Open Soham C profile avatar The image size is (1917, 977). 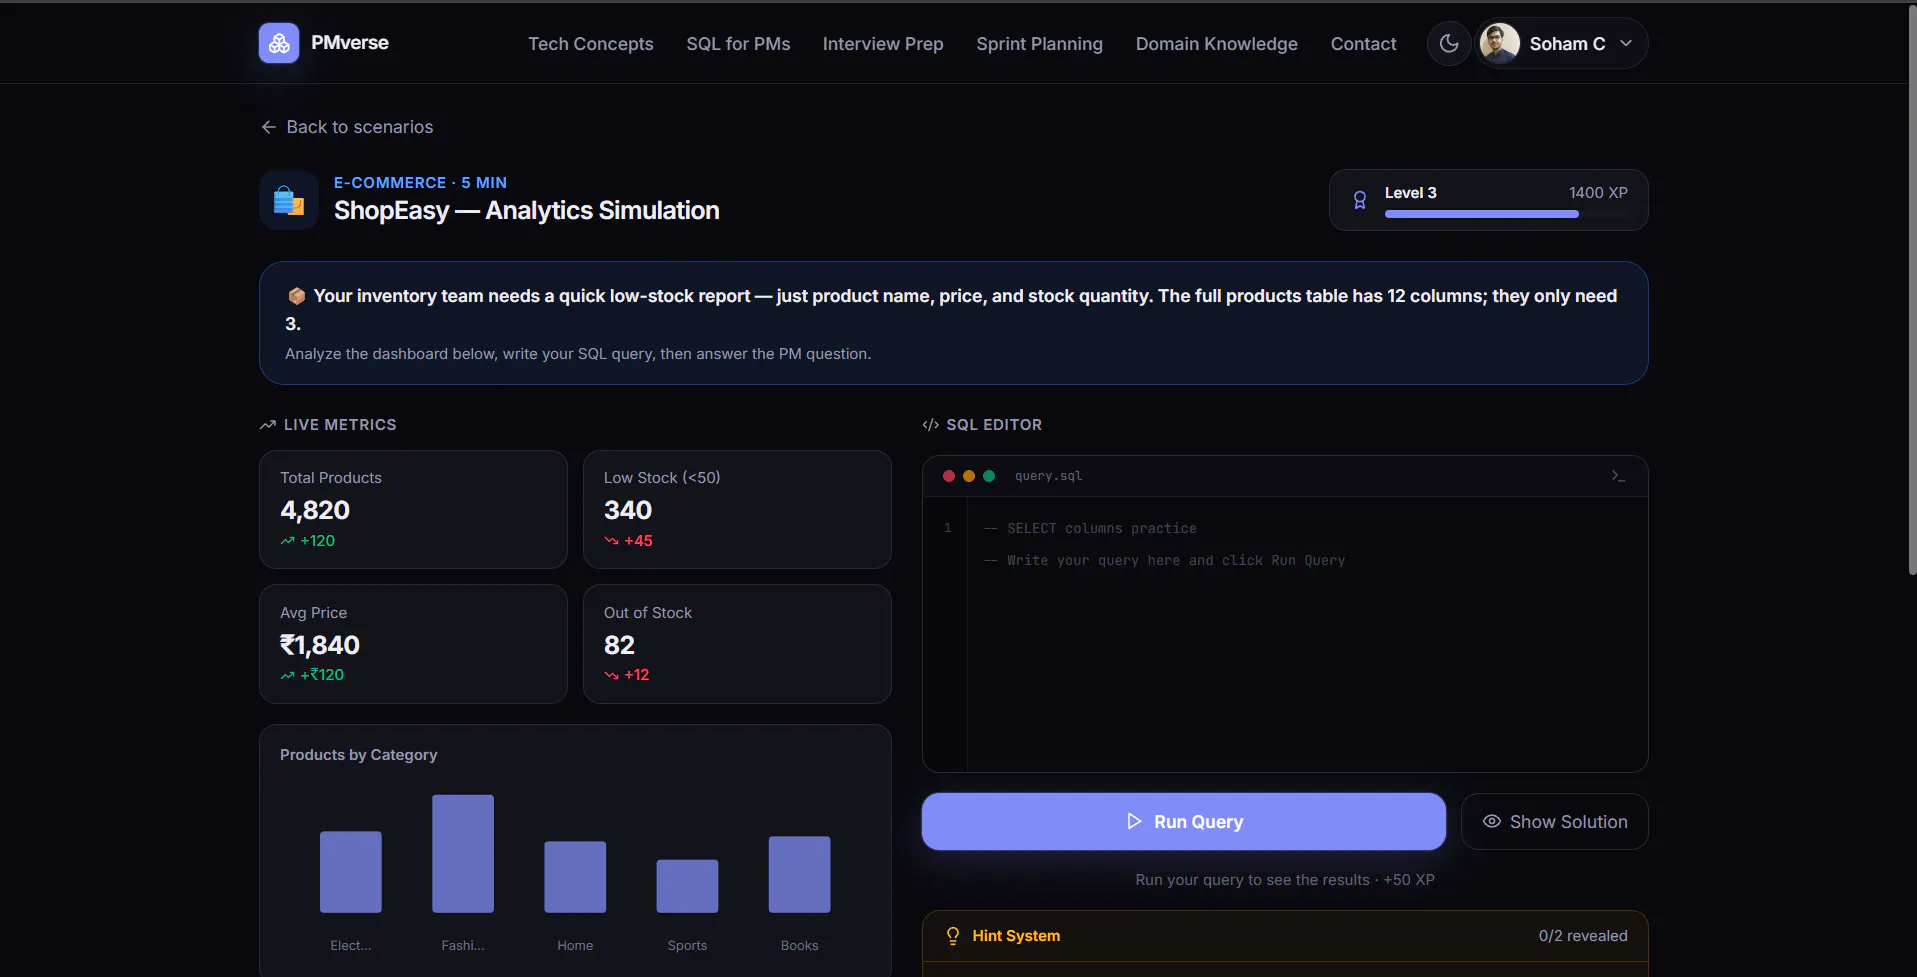[x=1499, y=43]
